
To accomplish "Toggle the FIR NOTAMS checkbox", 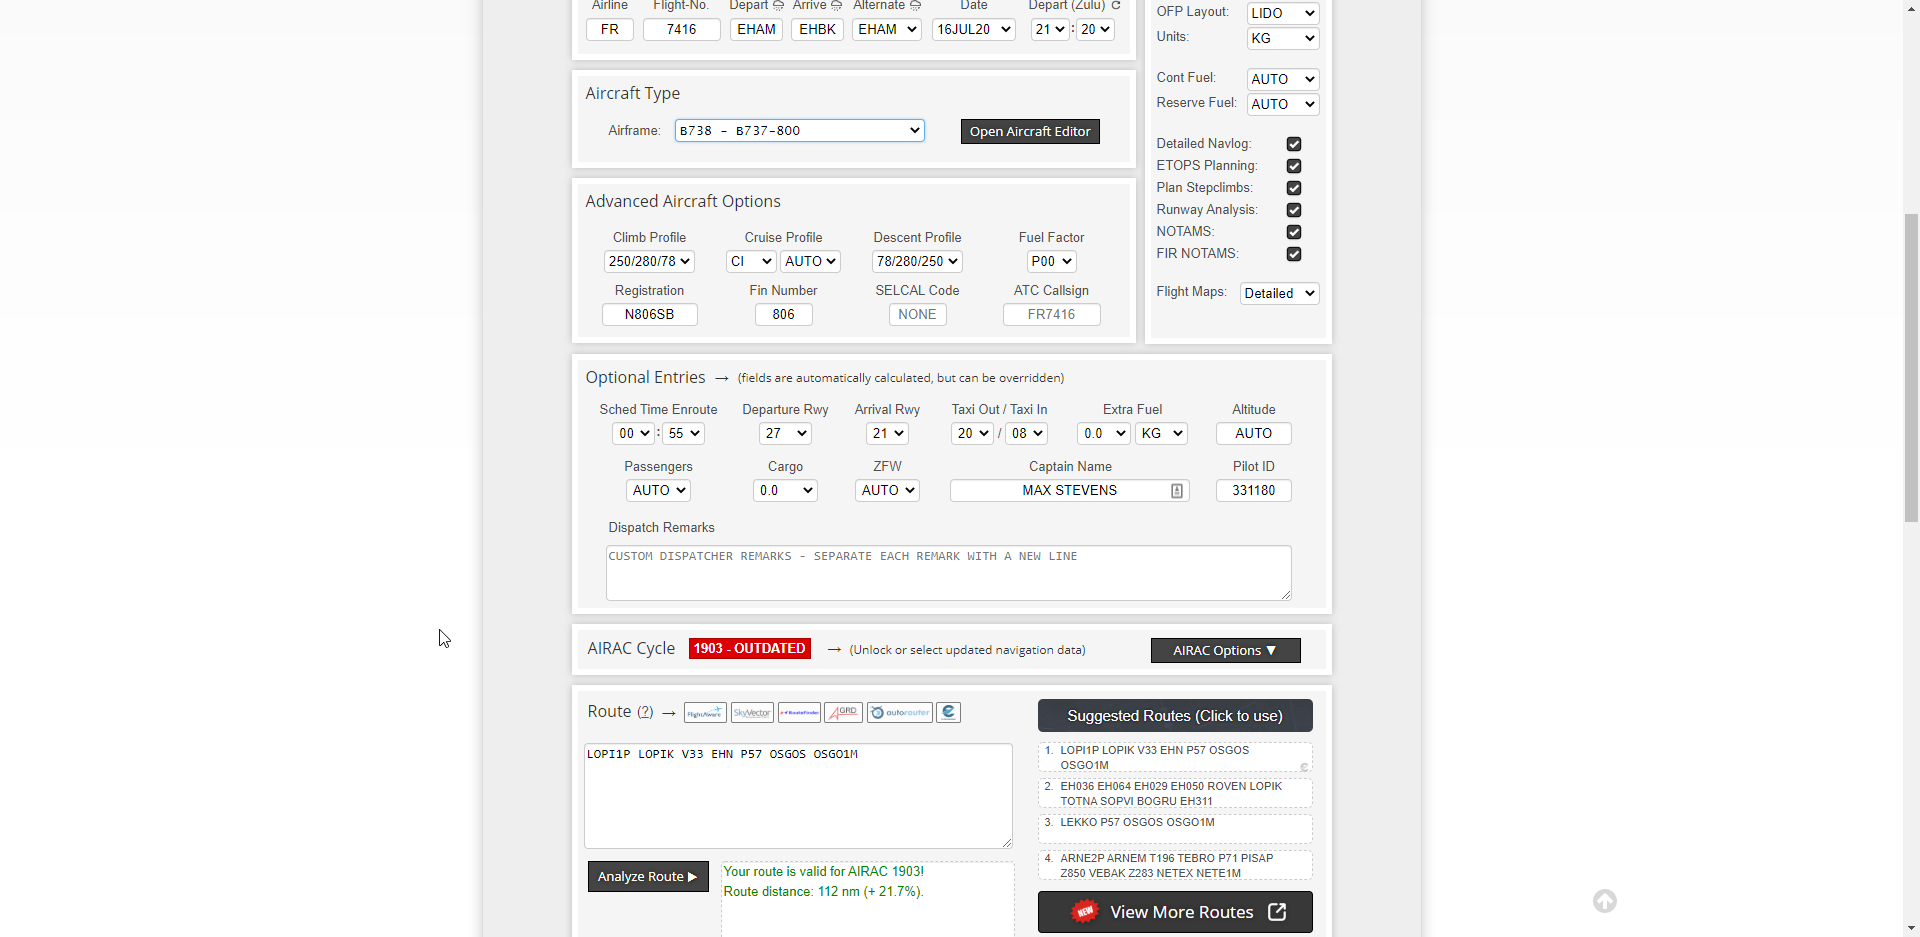I will (1294, 254).
